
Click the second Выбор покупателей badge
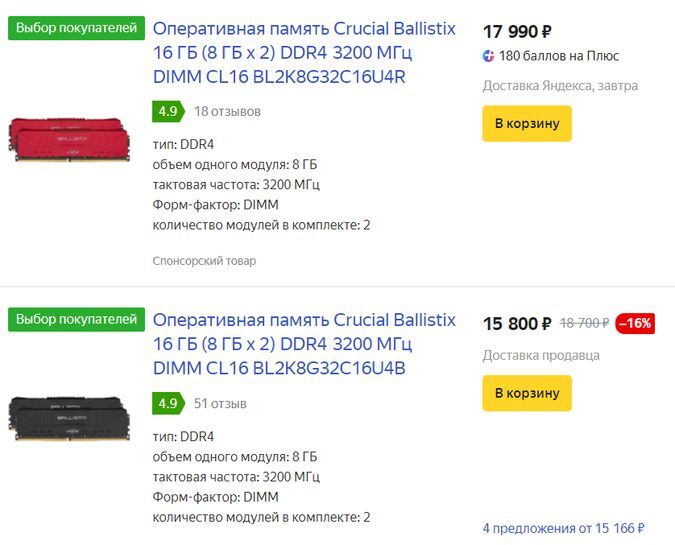75,320
